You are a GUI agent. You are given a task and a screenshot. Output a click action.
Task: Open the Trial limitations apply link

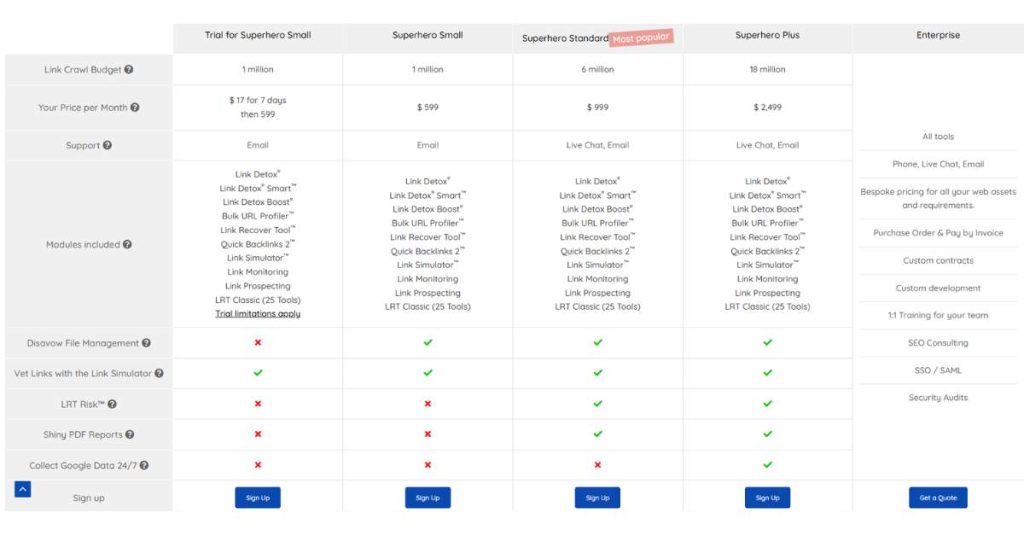257,314
